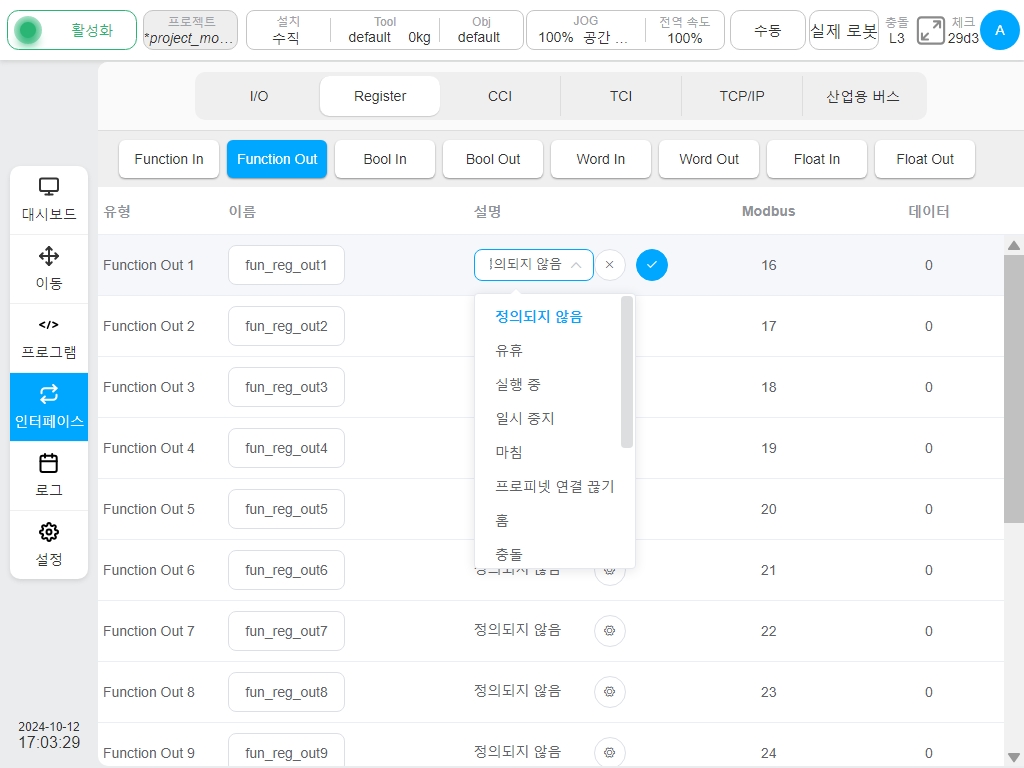
Task: Cancel Function Out 1 edit with X
Action: pos(609,265)
